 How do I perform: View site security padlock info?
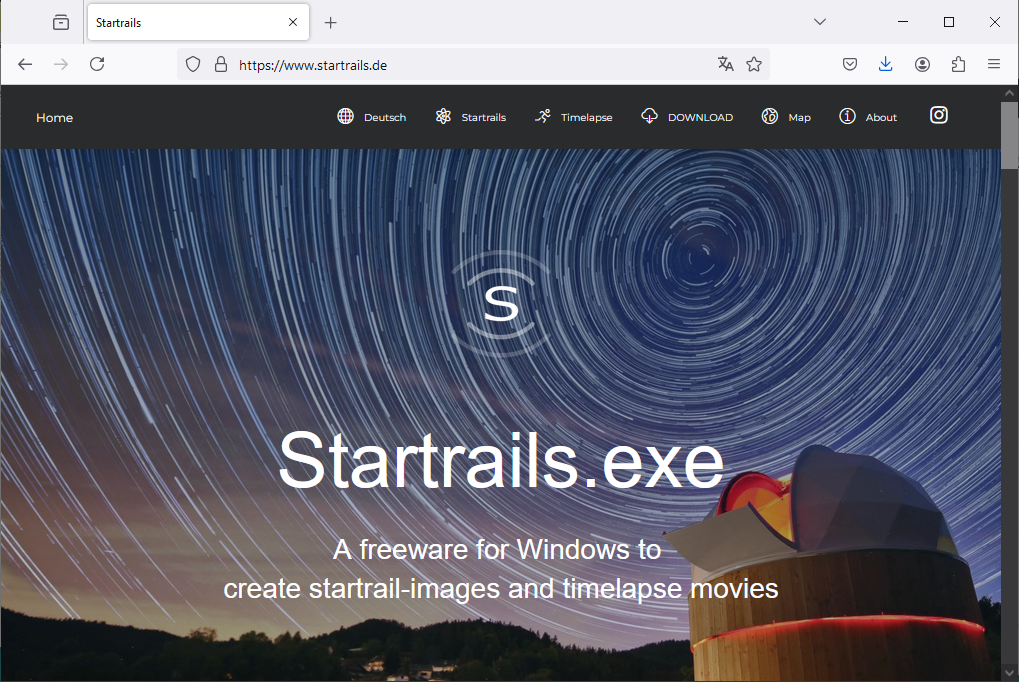click(x=221, y=64)
